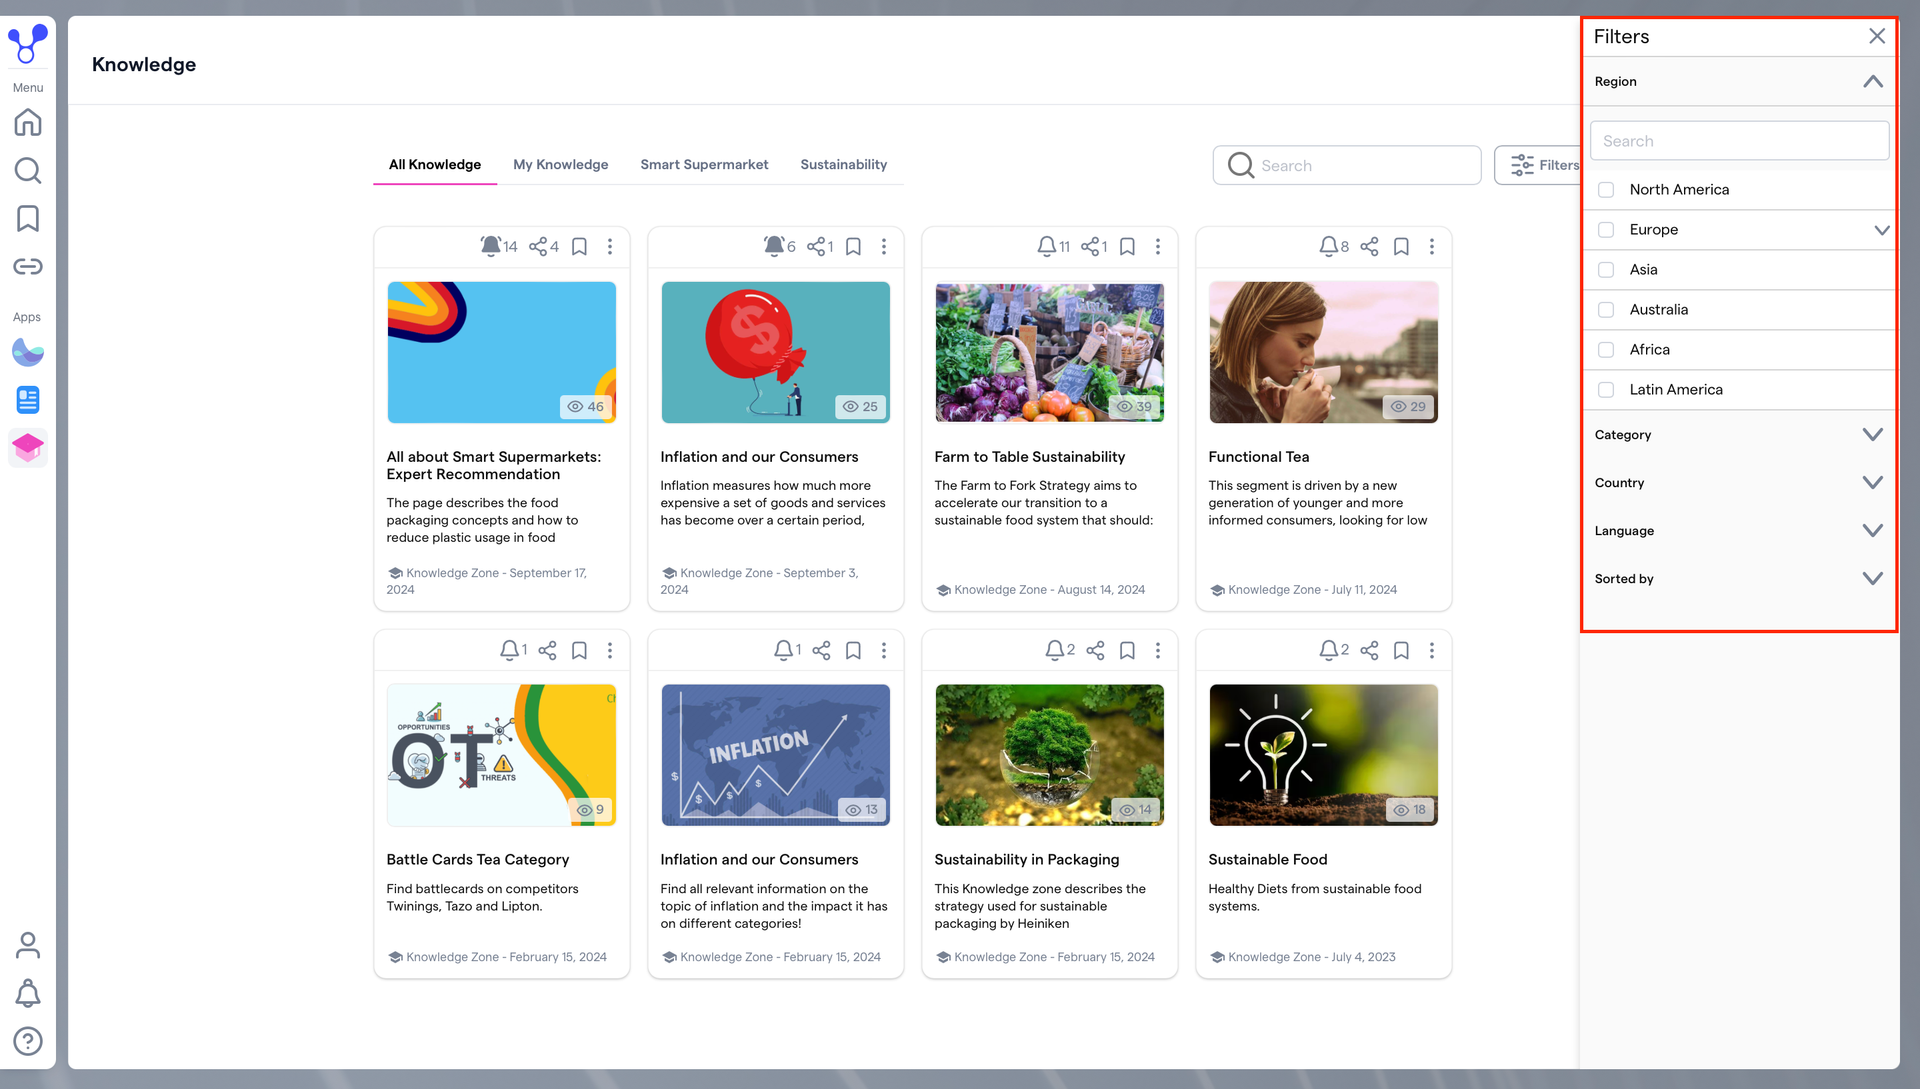
Task: Close the Filters panel
Action: [x=1877, y=36]
